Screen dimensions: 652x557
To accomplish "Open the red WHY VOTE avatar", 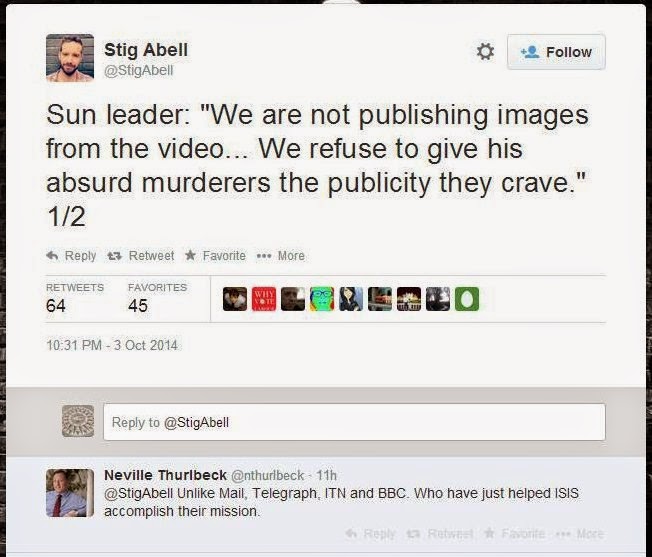I will pyautogui.click(x=264, y=299).
